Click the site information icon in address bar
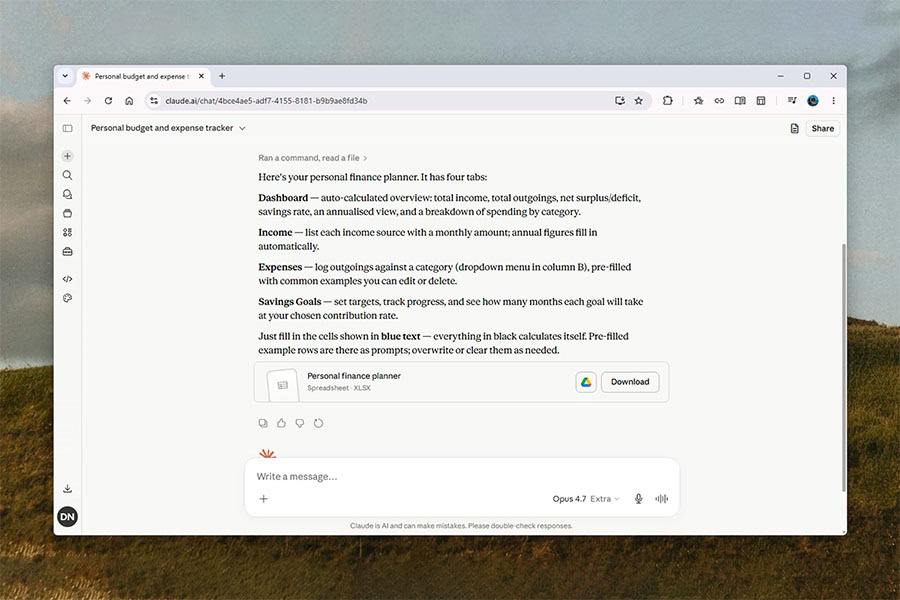This screenshot has height=600, width=900. coord(153,100)
